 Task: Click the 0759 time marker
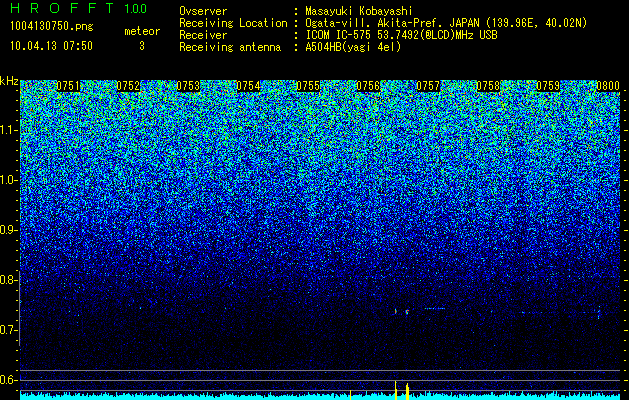pyautogui.click(x=548, y=86)
